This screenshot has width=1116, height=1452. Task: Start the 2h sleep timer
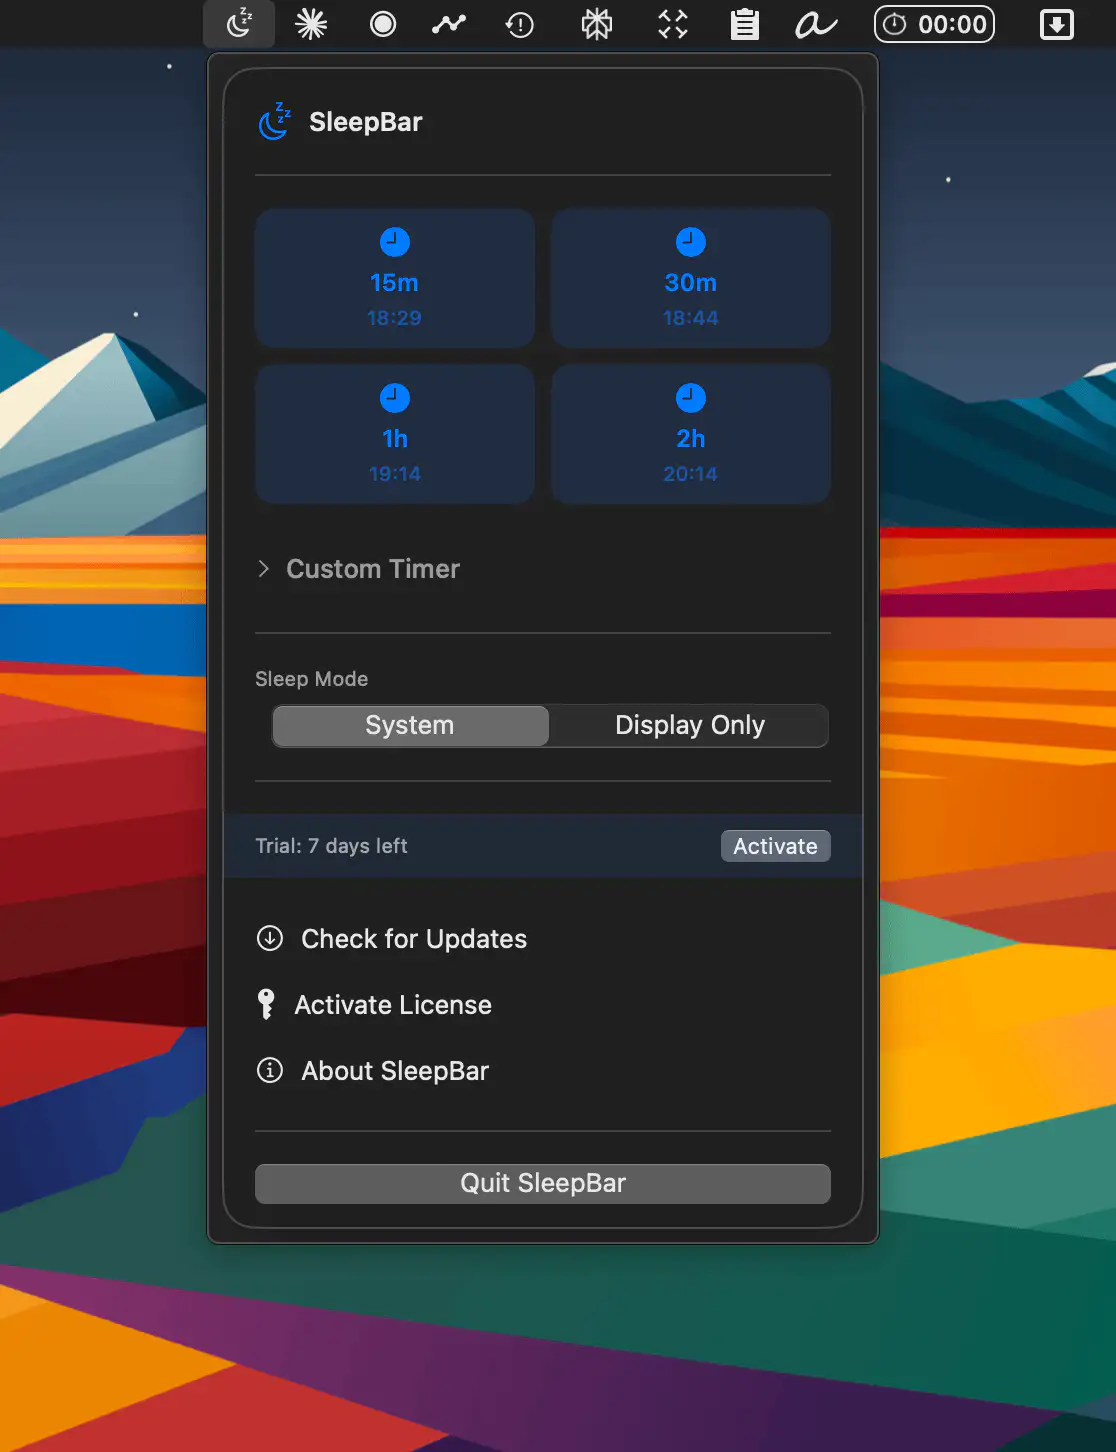click(x=690, y=434)
